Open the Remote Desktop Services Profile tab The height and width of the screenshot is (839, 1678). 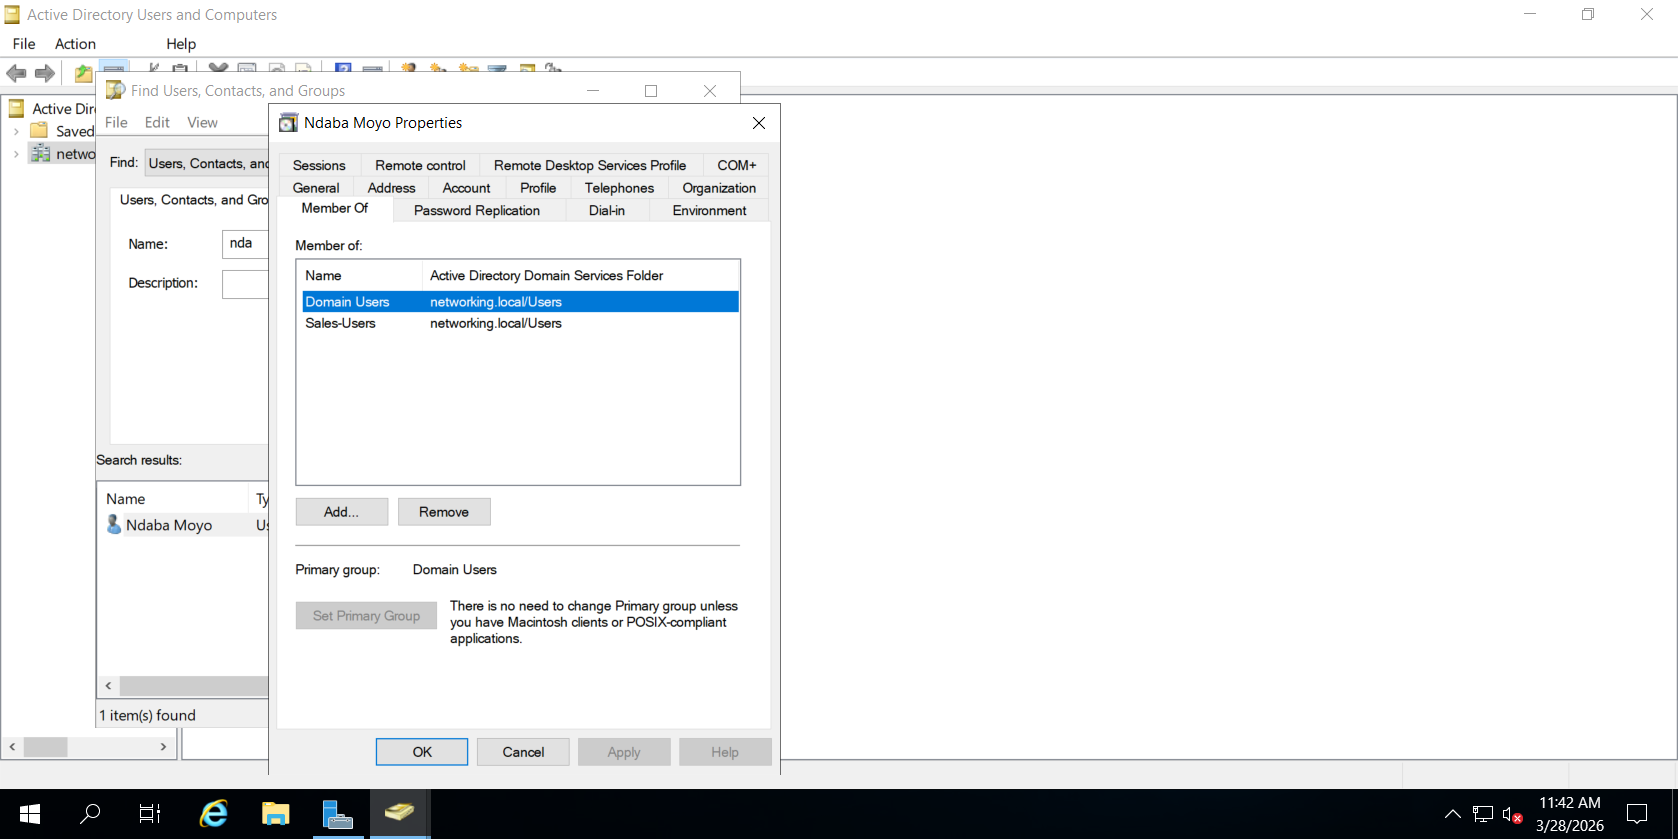pos(589,166)
